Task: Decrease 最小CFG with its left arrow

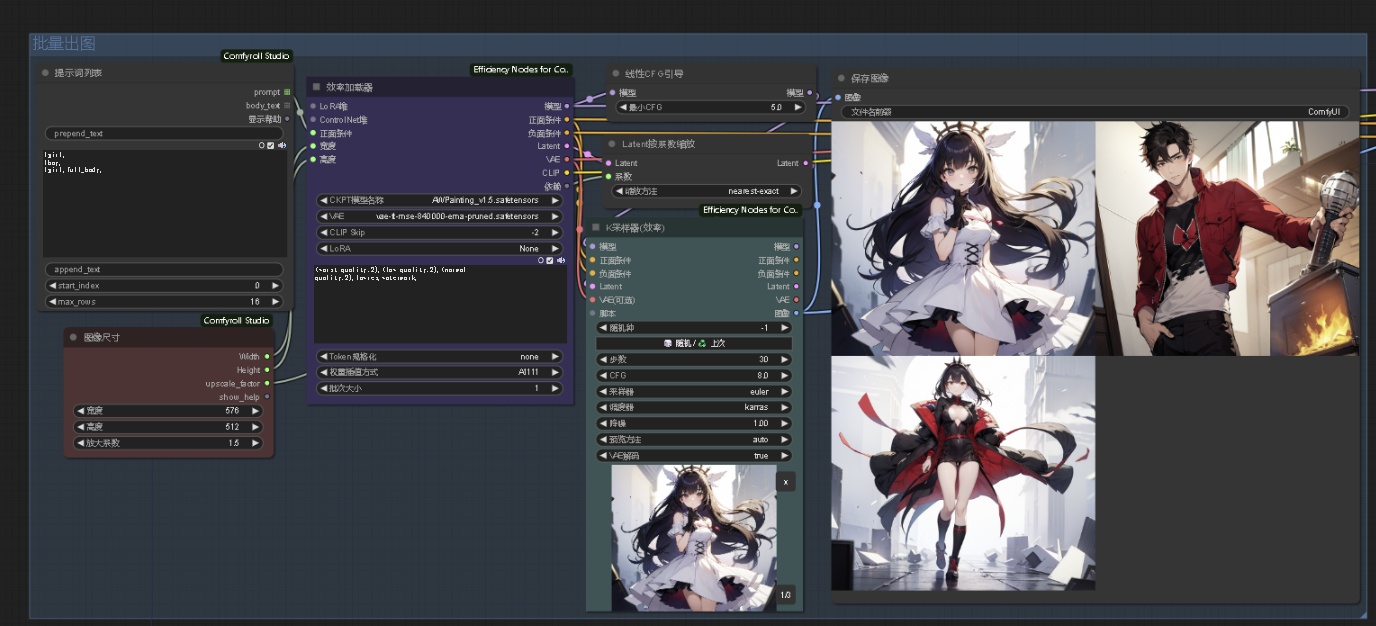Action: pyautogui.click(x=624, y=107)
